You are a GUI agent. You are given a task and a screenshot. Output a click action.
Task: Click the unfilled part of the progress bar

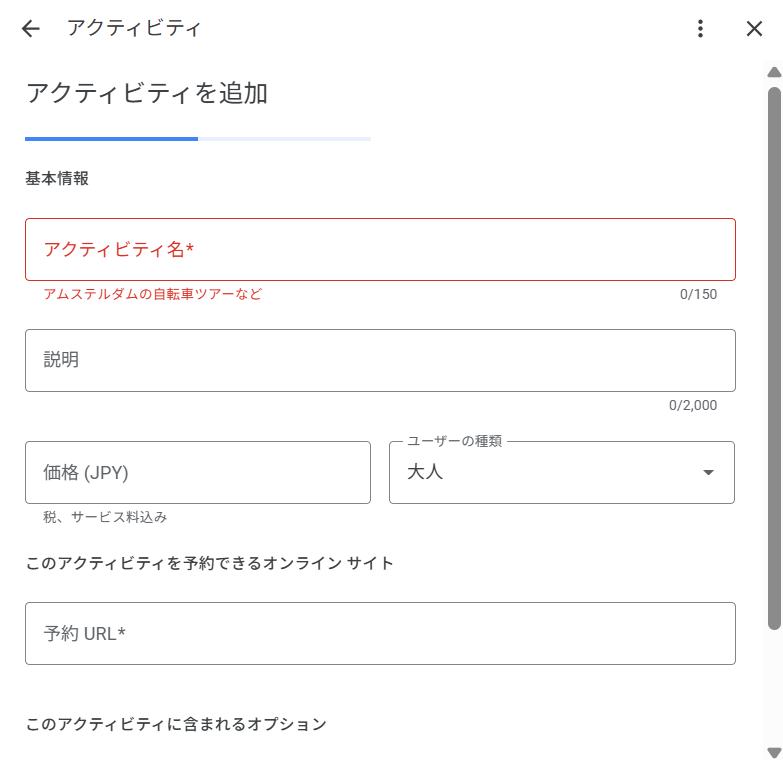[284, 139]
